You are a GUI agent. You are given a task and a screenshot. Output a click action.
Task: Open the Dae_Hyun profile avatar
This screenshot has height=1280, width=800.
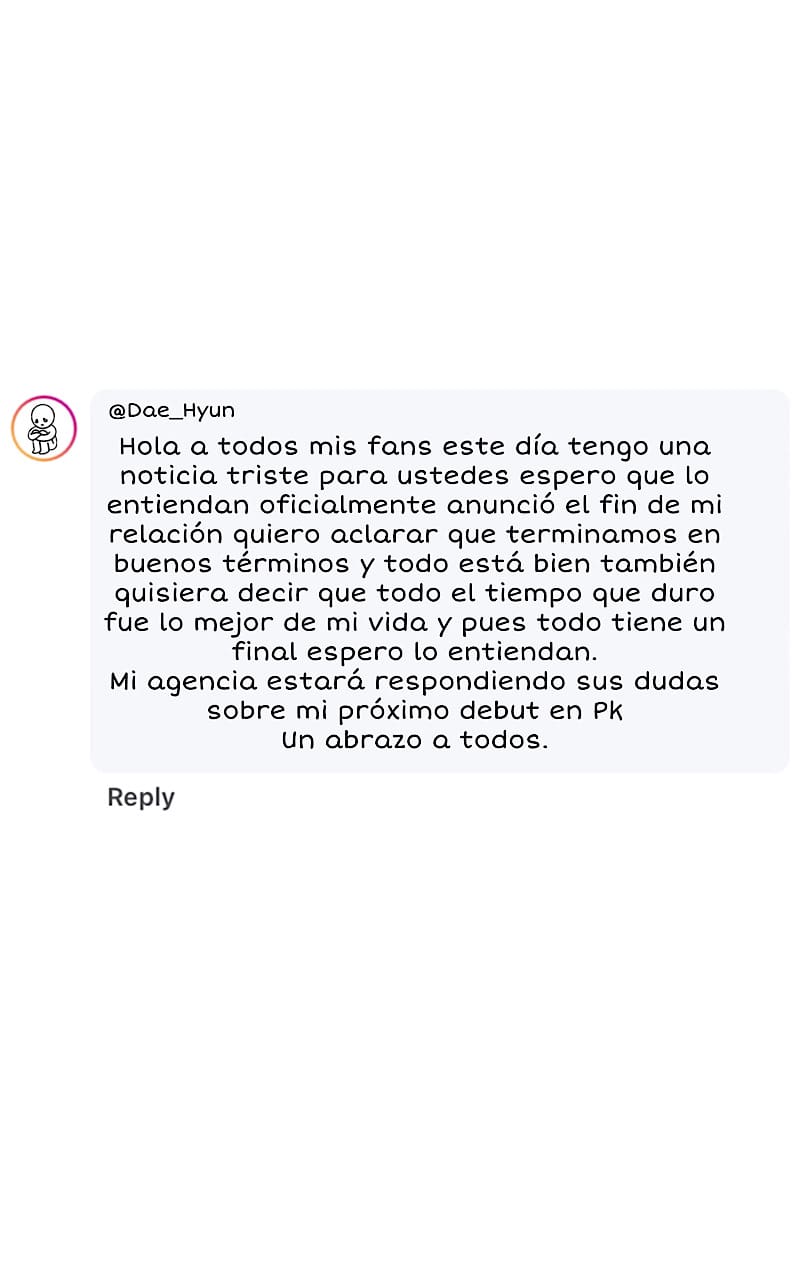(44, 428)
